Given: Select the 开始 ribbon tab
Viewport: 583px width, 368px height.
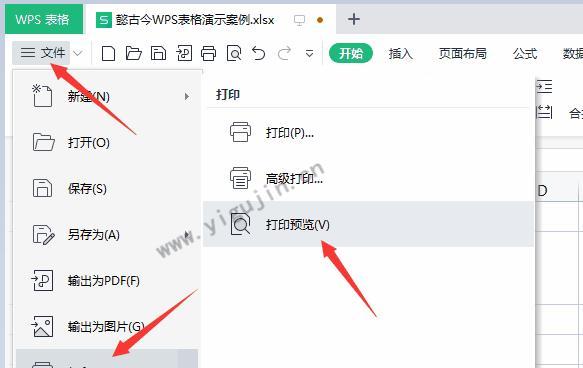Looking at the screenshot, I should click(351, 53).
